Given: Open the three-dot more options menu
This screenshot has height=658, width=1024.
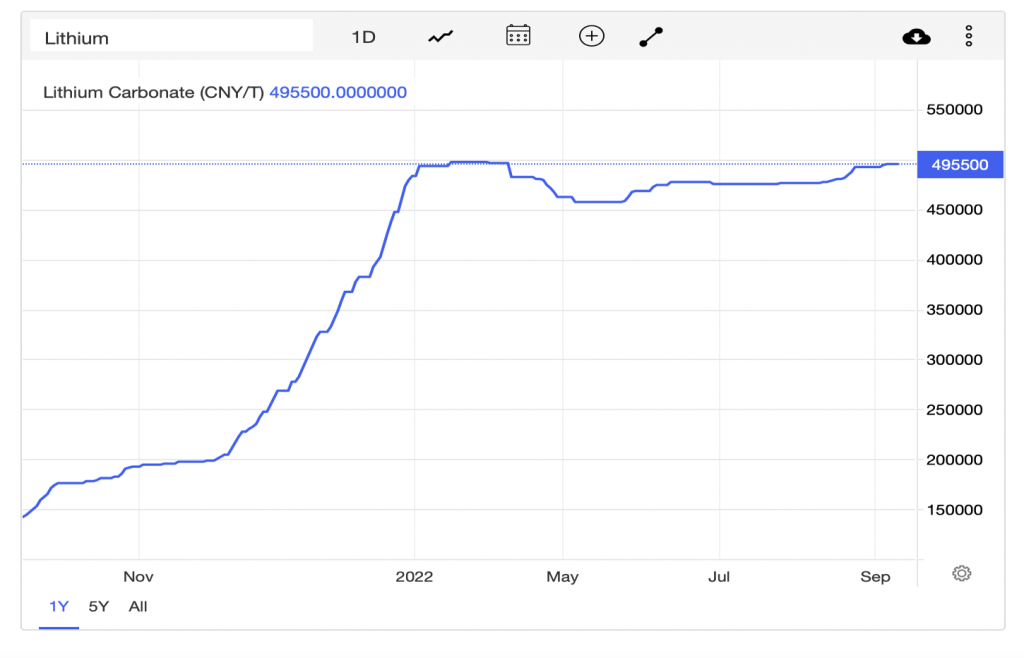Looking at the screenshot, I should pyautogui.click(x=969, y=37).
